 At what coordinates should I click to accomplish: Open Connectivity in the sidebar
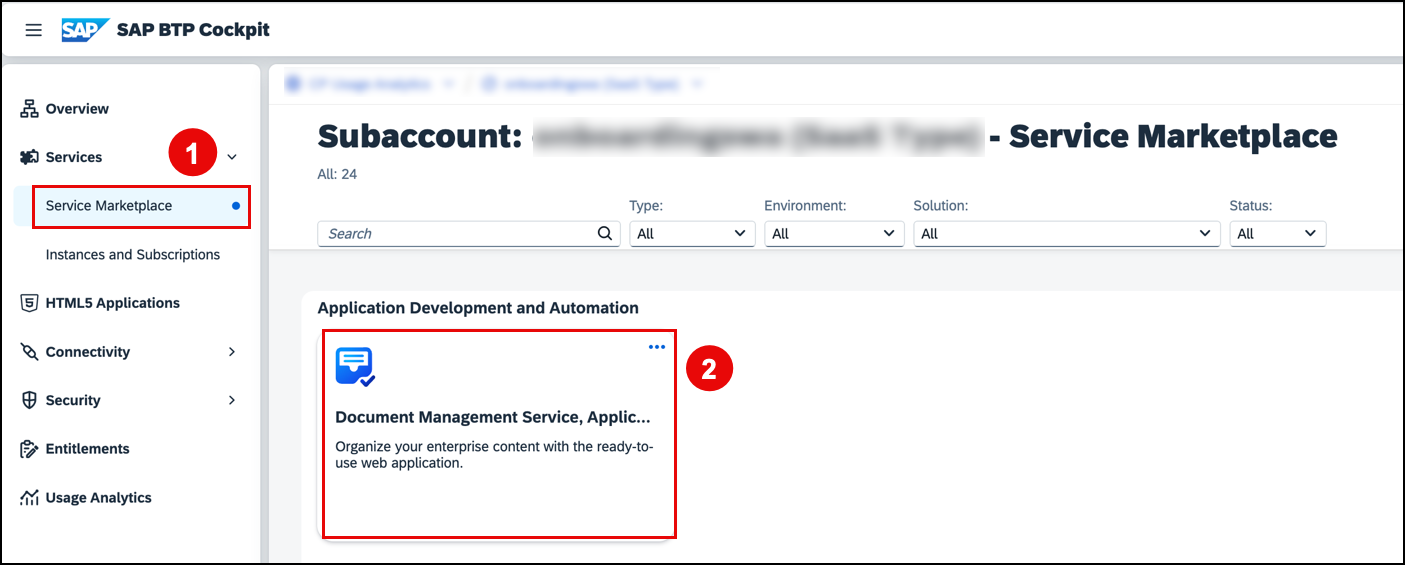click(x=88, y=352)
